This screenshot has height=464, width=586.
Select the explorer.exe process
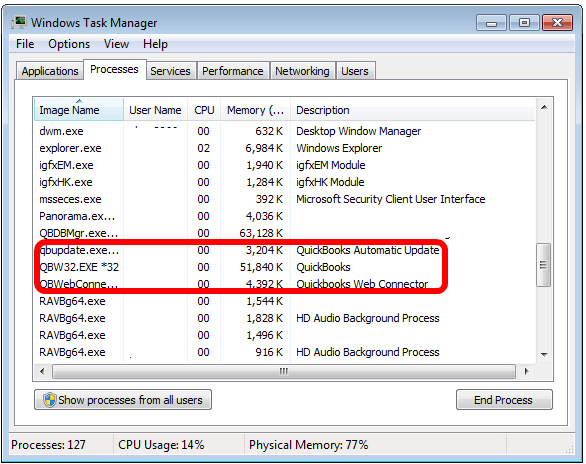284,148
